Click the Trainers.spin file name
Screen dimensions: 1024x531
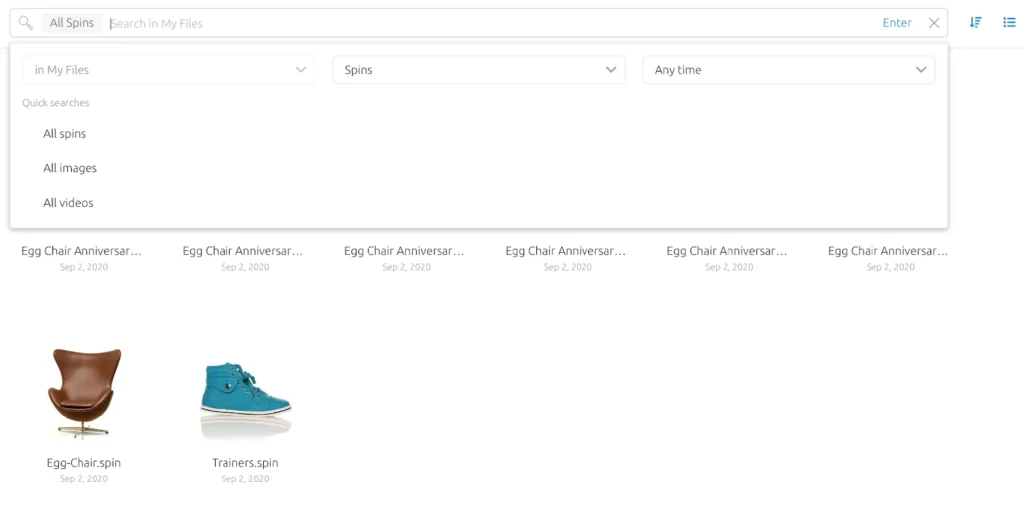[x=245, y=463]
